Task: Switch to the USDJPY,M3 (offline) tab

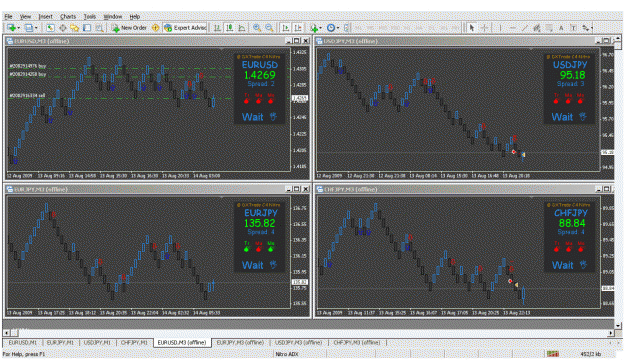Action: pyautogui.click(x=299, y=342)
